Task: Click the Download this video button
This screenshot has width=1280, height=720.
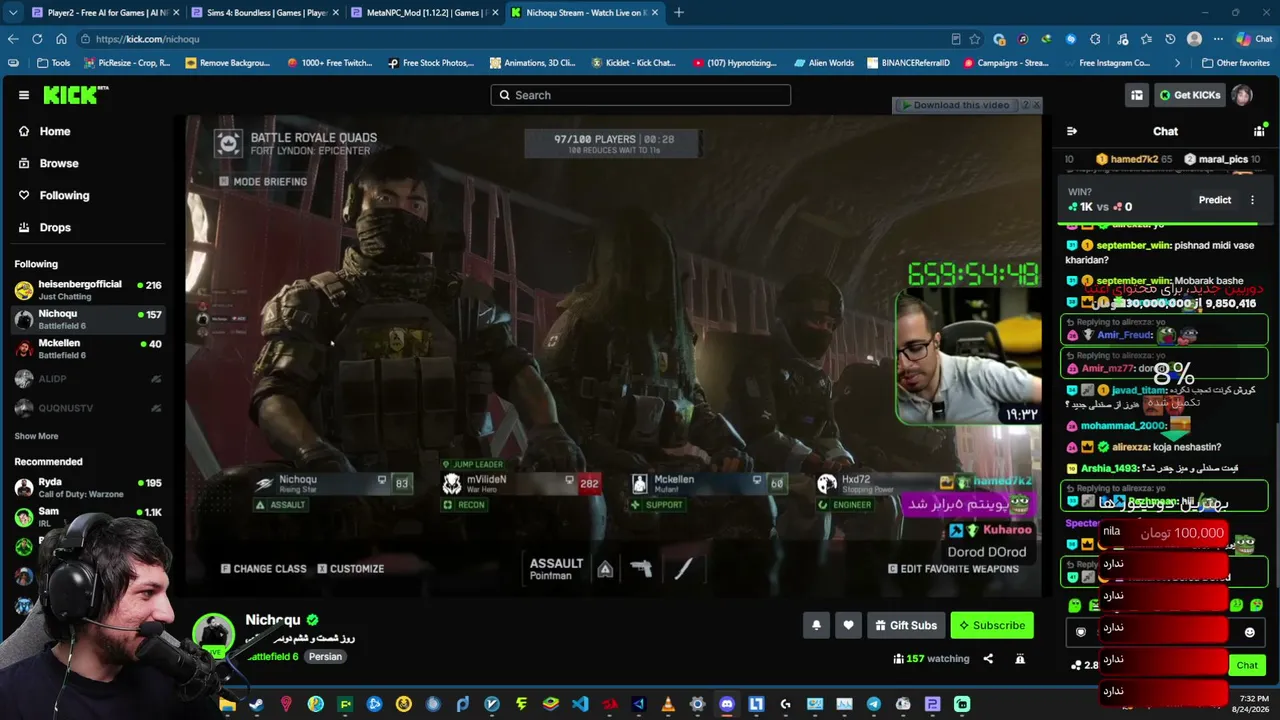Action: (x=959, y=105)
